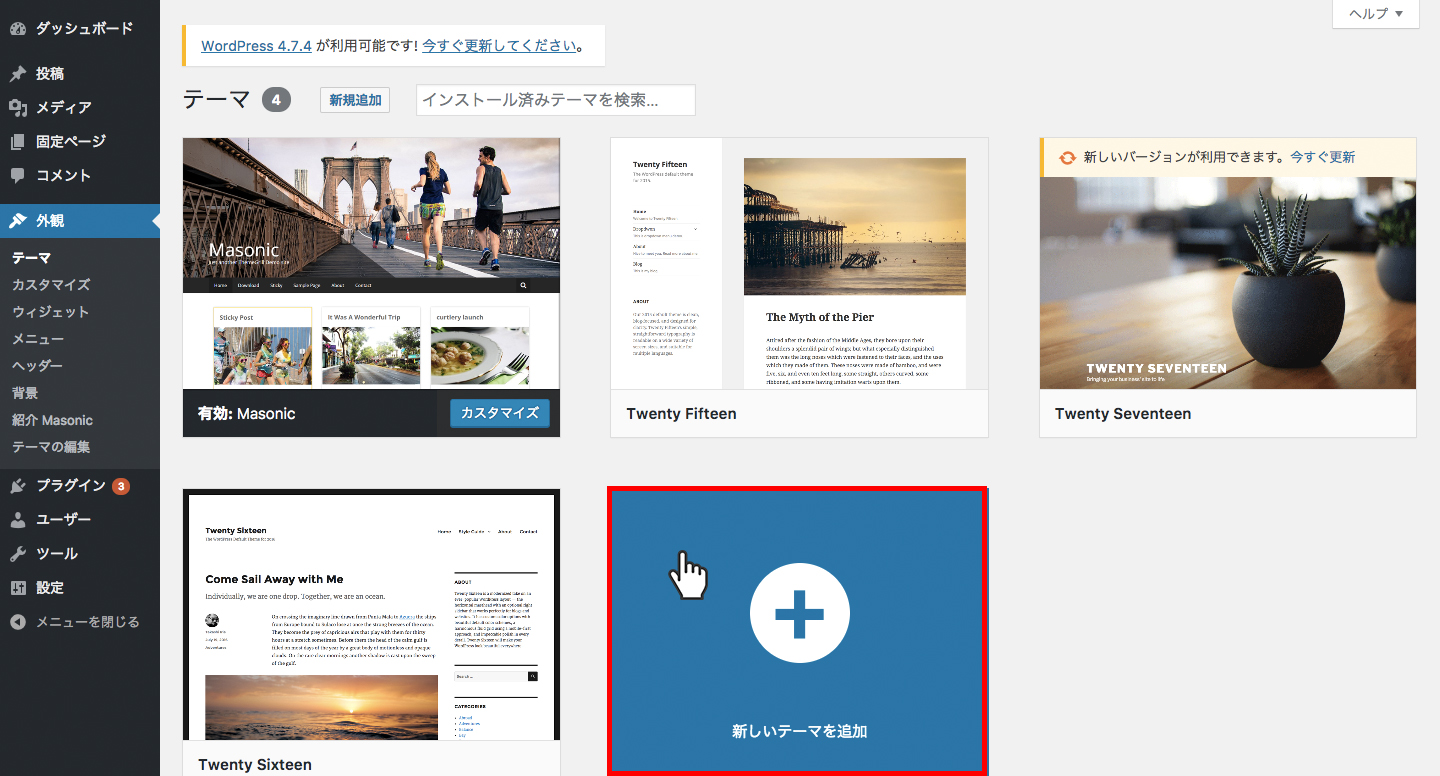The image size is (1440, 776).
Task: Click the Settings sliders icon
Action: 18,588
